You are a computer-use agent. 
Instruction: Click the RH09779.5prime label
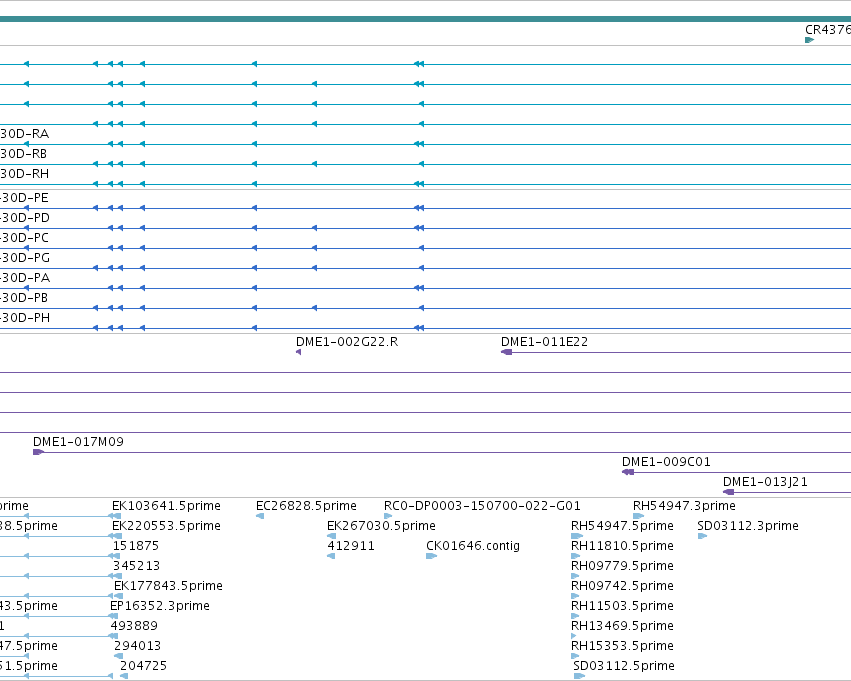(x=623, y=566)
